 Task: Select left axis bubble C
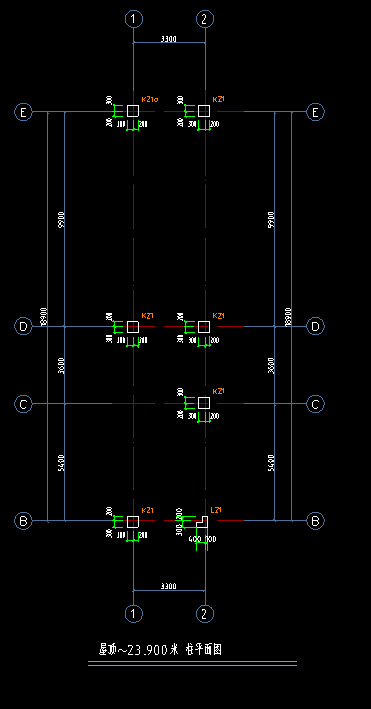point(23,404)
